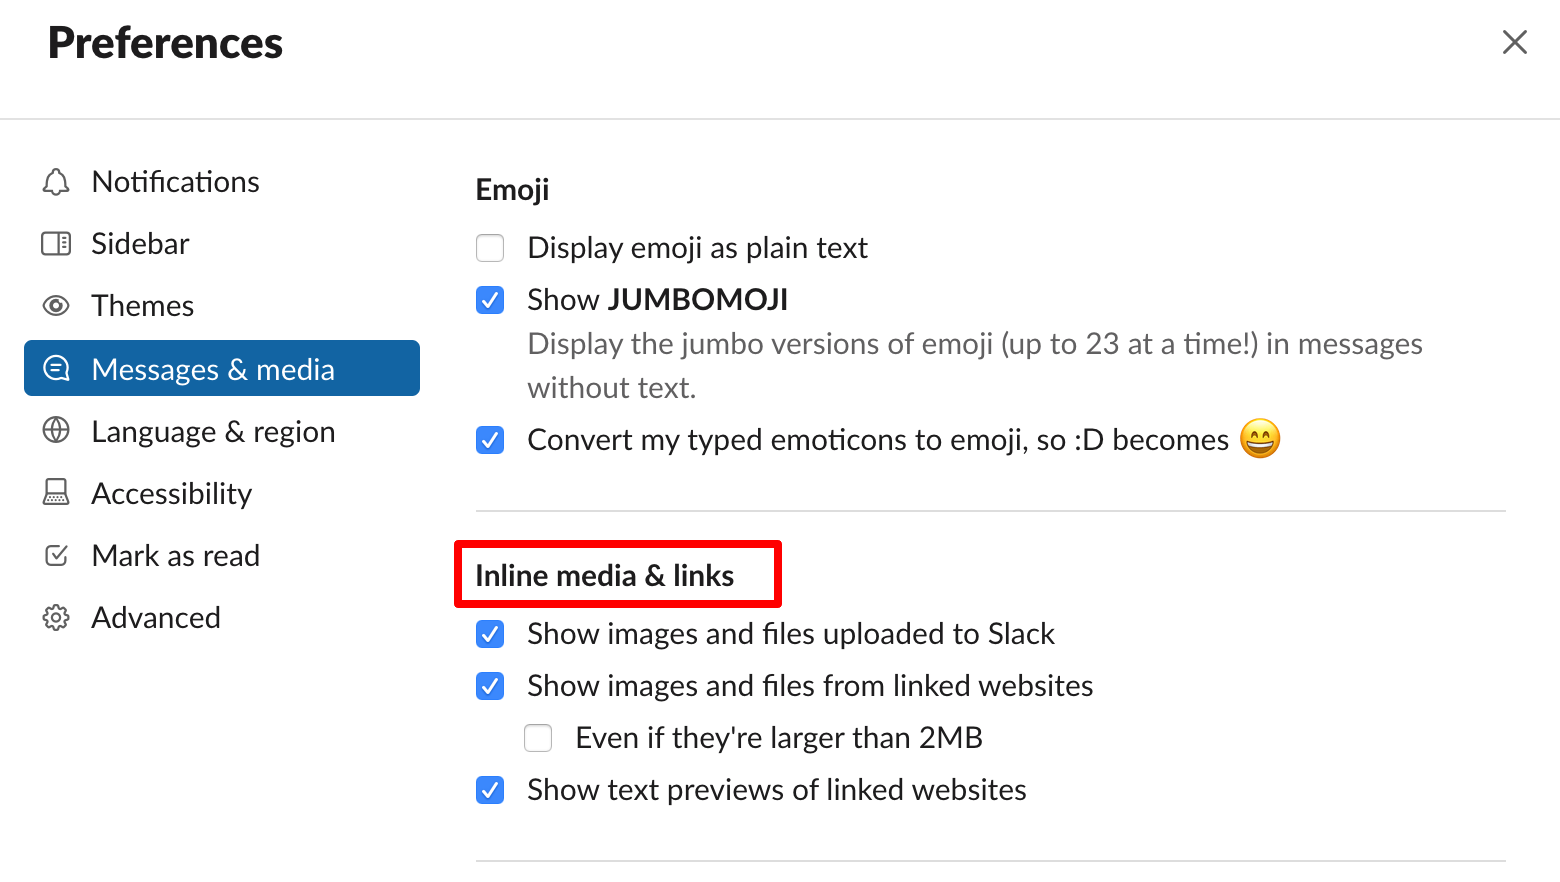1560x882 pixels.
Task: Open Themes via the eye icon
Action: coord(55,305)
